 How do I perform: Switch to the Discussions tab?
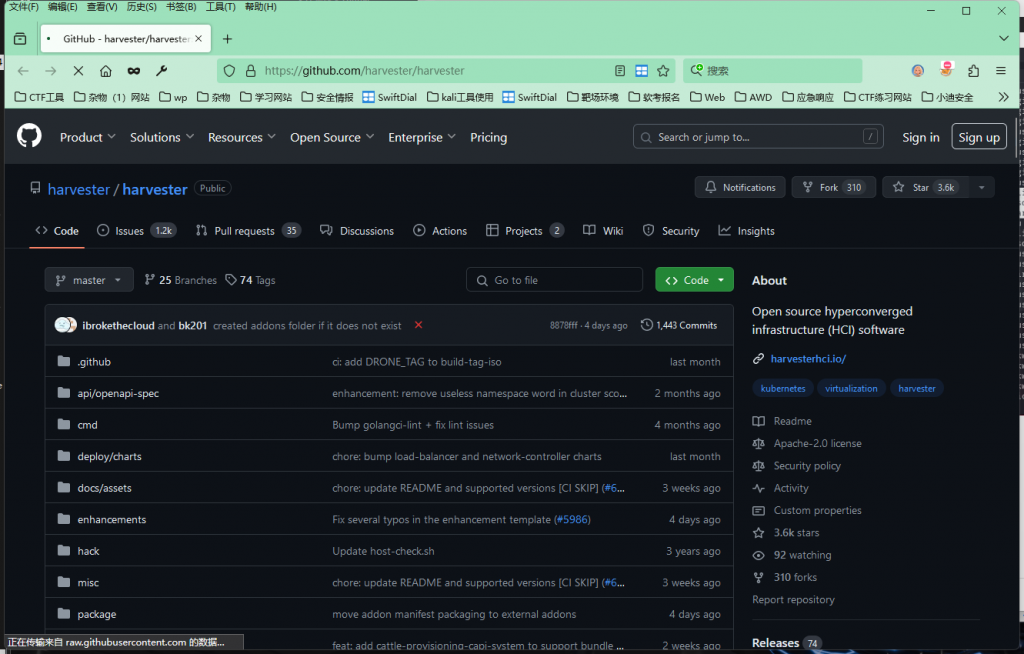click(x=357, y=231)
